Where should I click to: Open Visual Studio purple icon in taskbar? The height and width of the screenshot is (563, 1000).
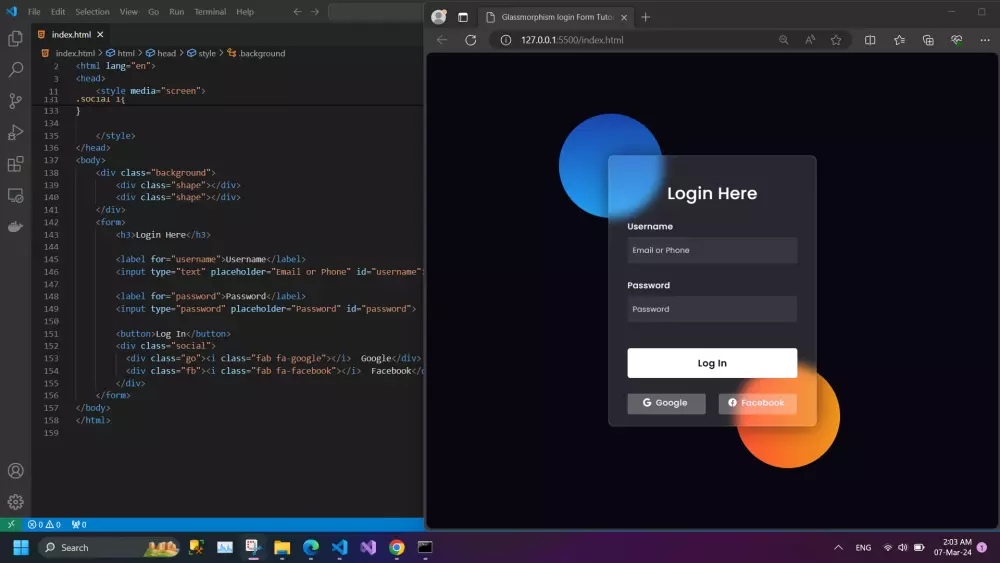[x=368, y=547]
